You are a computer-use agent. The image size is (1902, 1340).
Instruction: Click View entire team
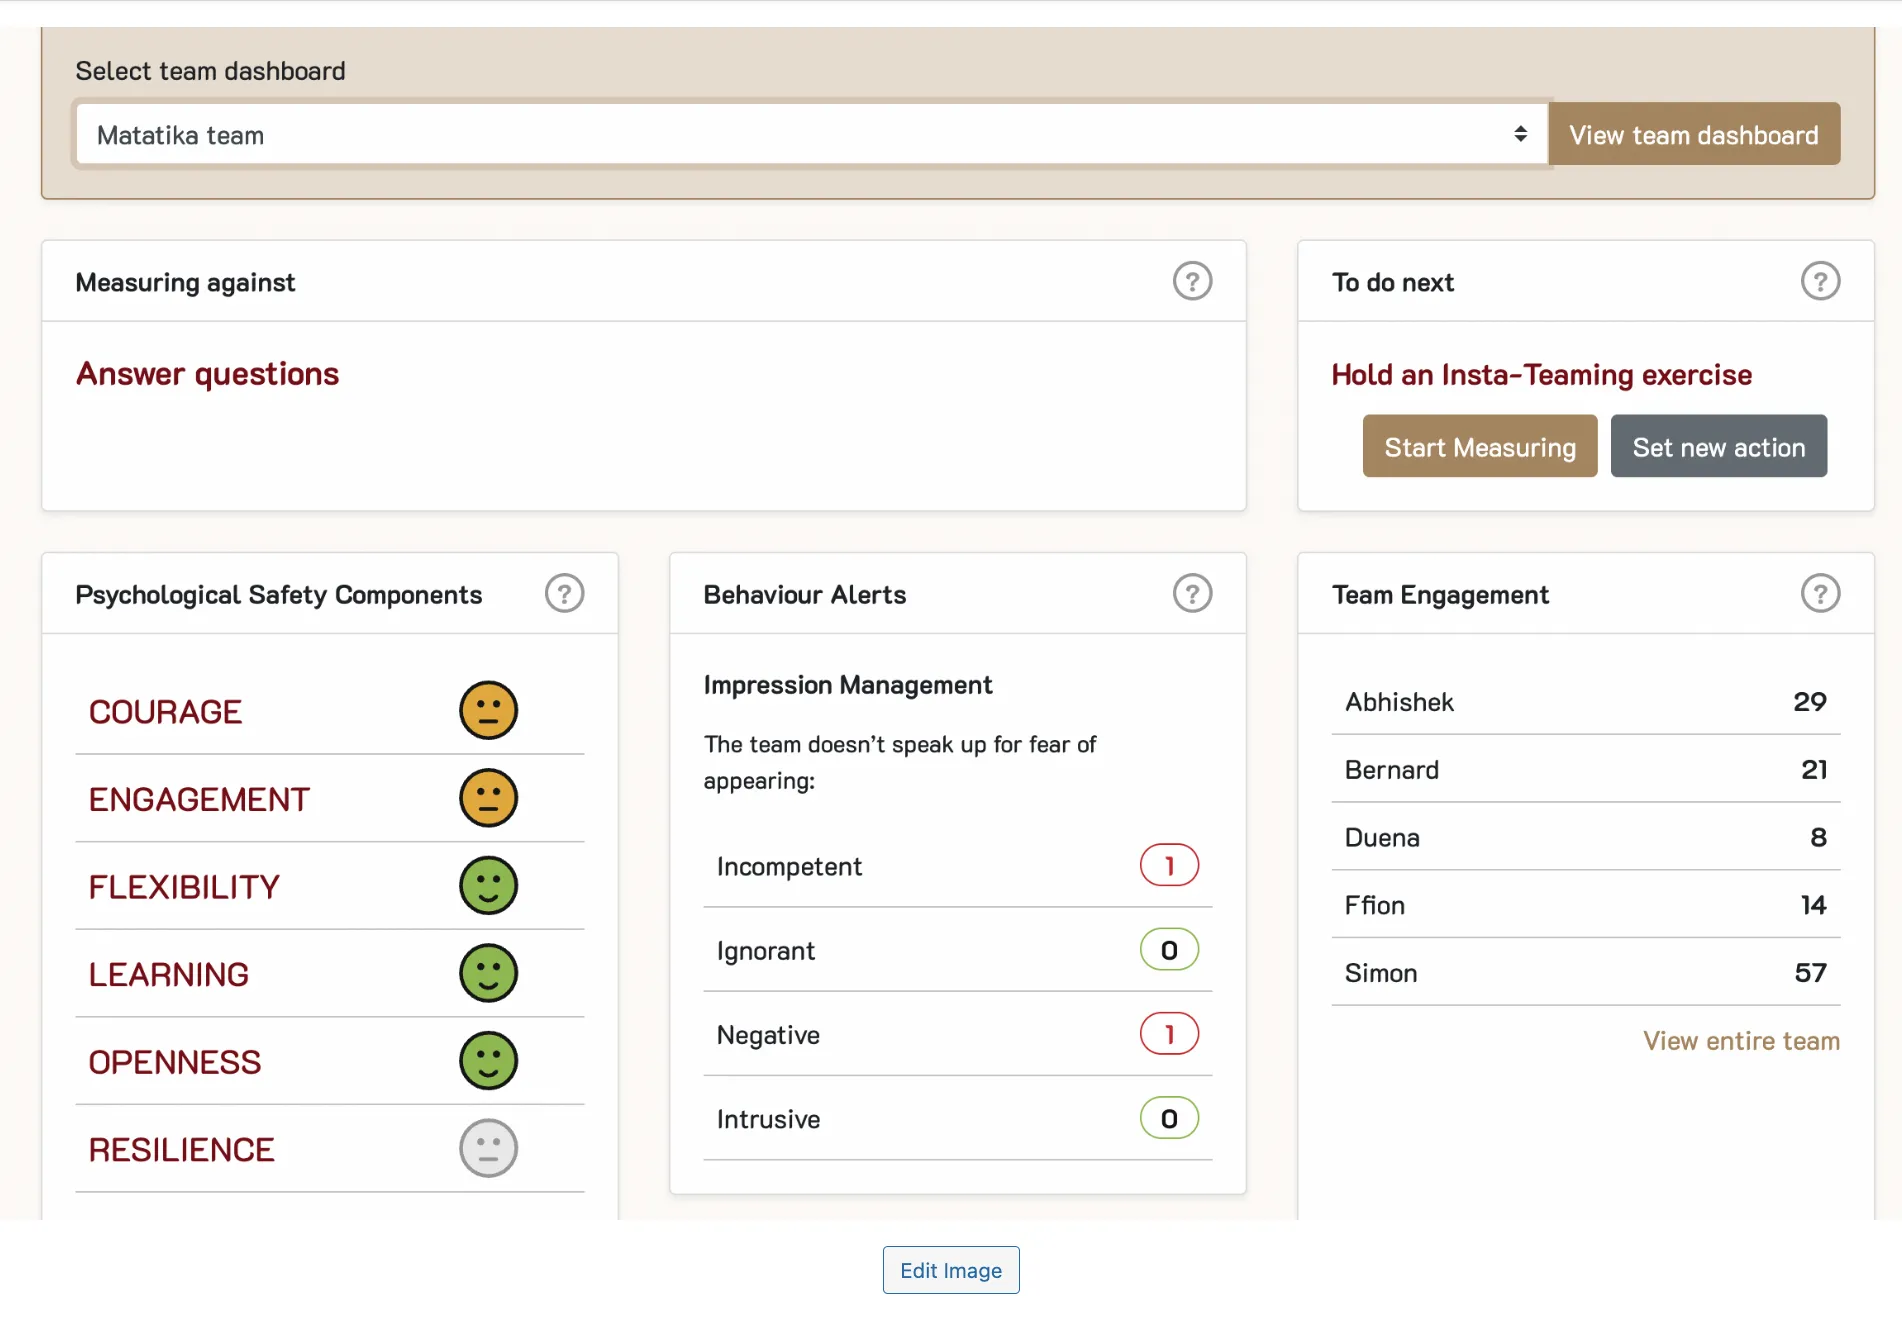coord(1741,1040)
